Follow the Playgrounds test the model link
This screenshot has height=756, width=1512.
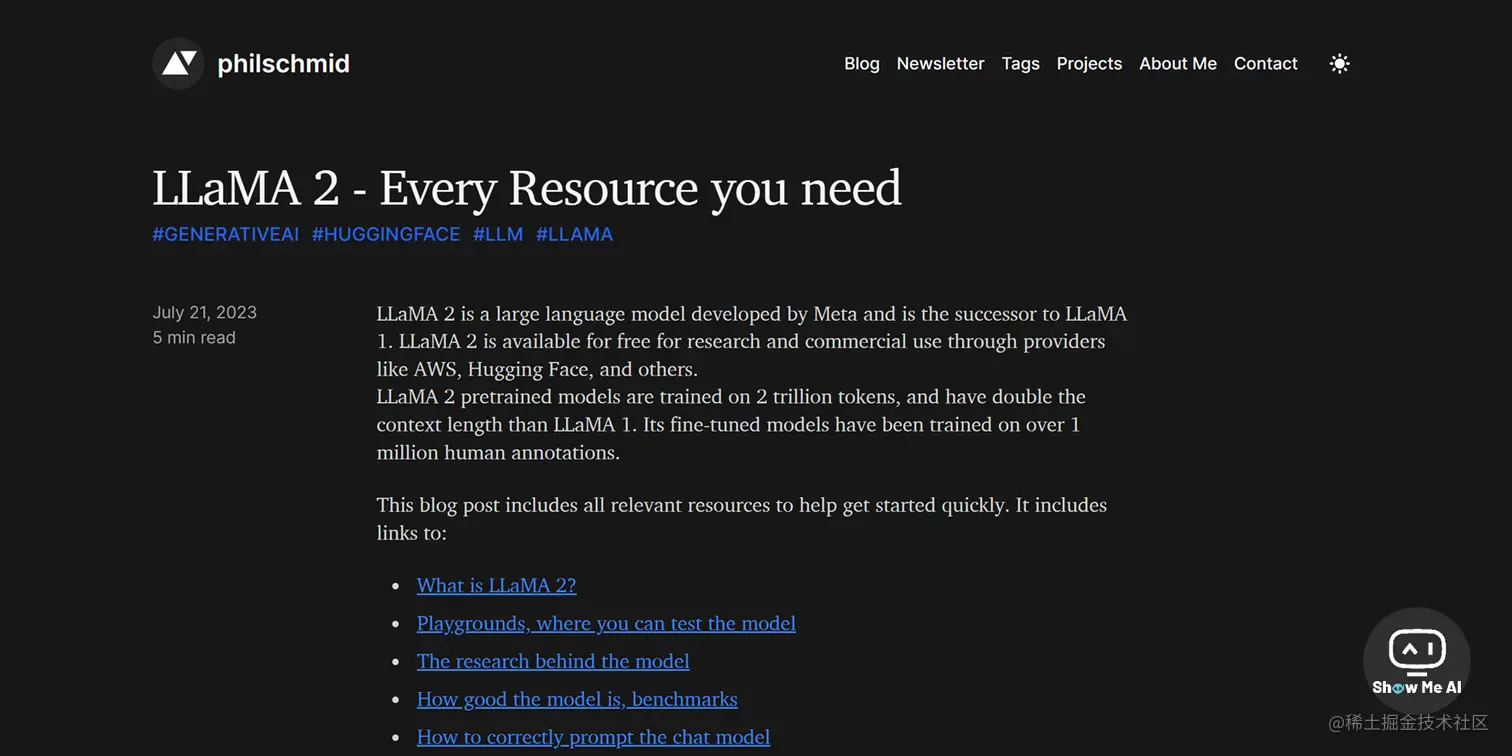[x=606, y=623]
